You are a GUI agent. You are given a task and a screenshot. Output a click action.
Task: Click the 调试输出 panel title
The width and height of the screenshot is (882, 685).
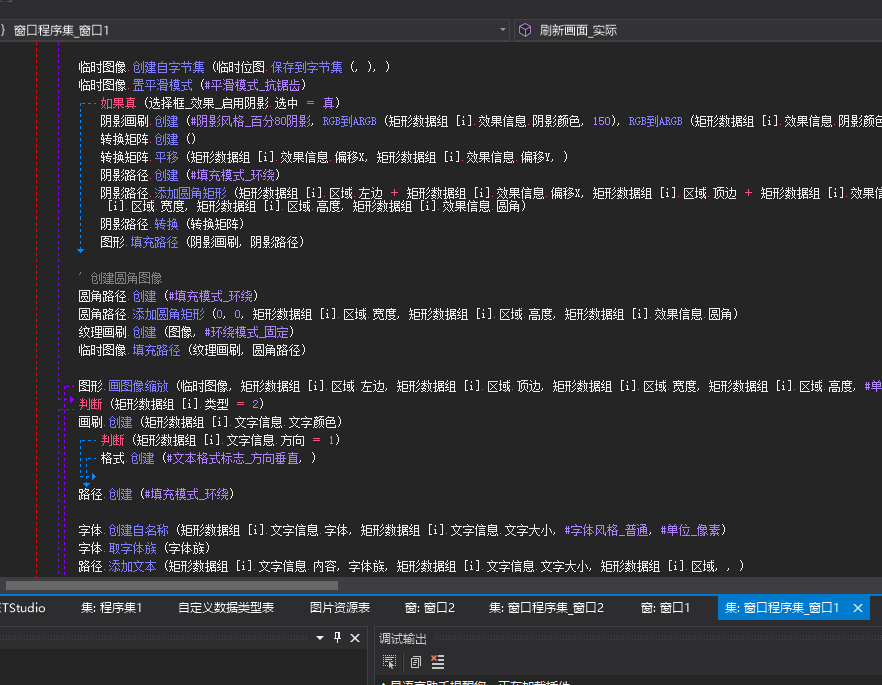404,638
